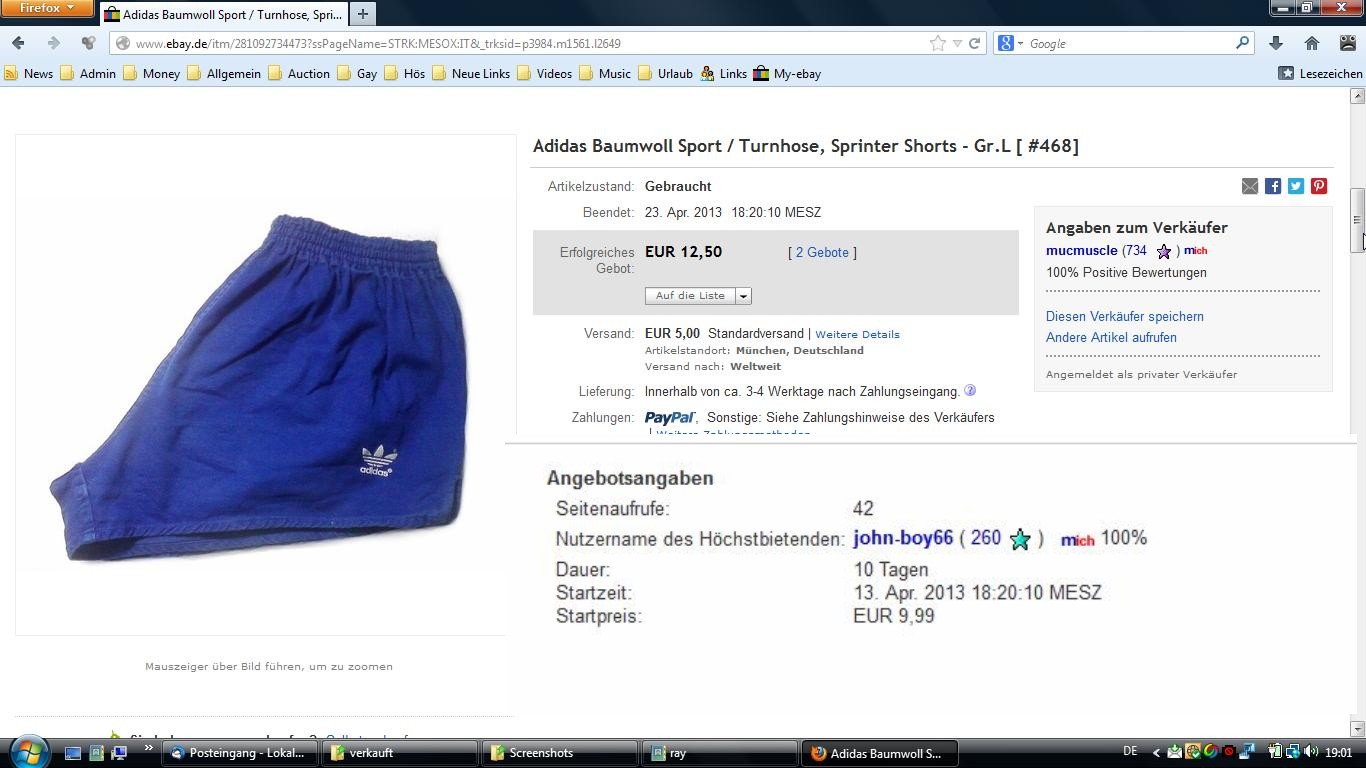Open the Neue Links bookmarks folder
The height and width of the screenshot is (768, 1366).
(x=471, y=73)
